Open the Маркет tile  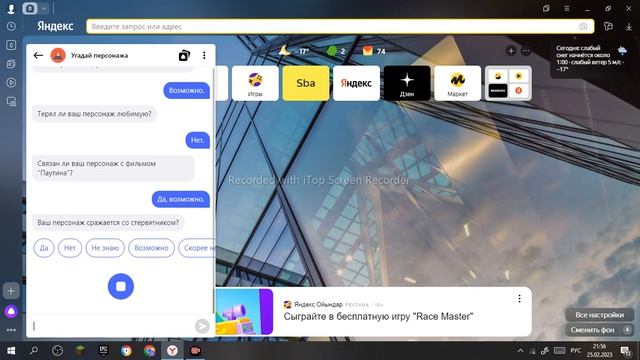click(458, 83)
